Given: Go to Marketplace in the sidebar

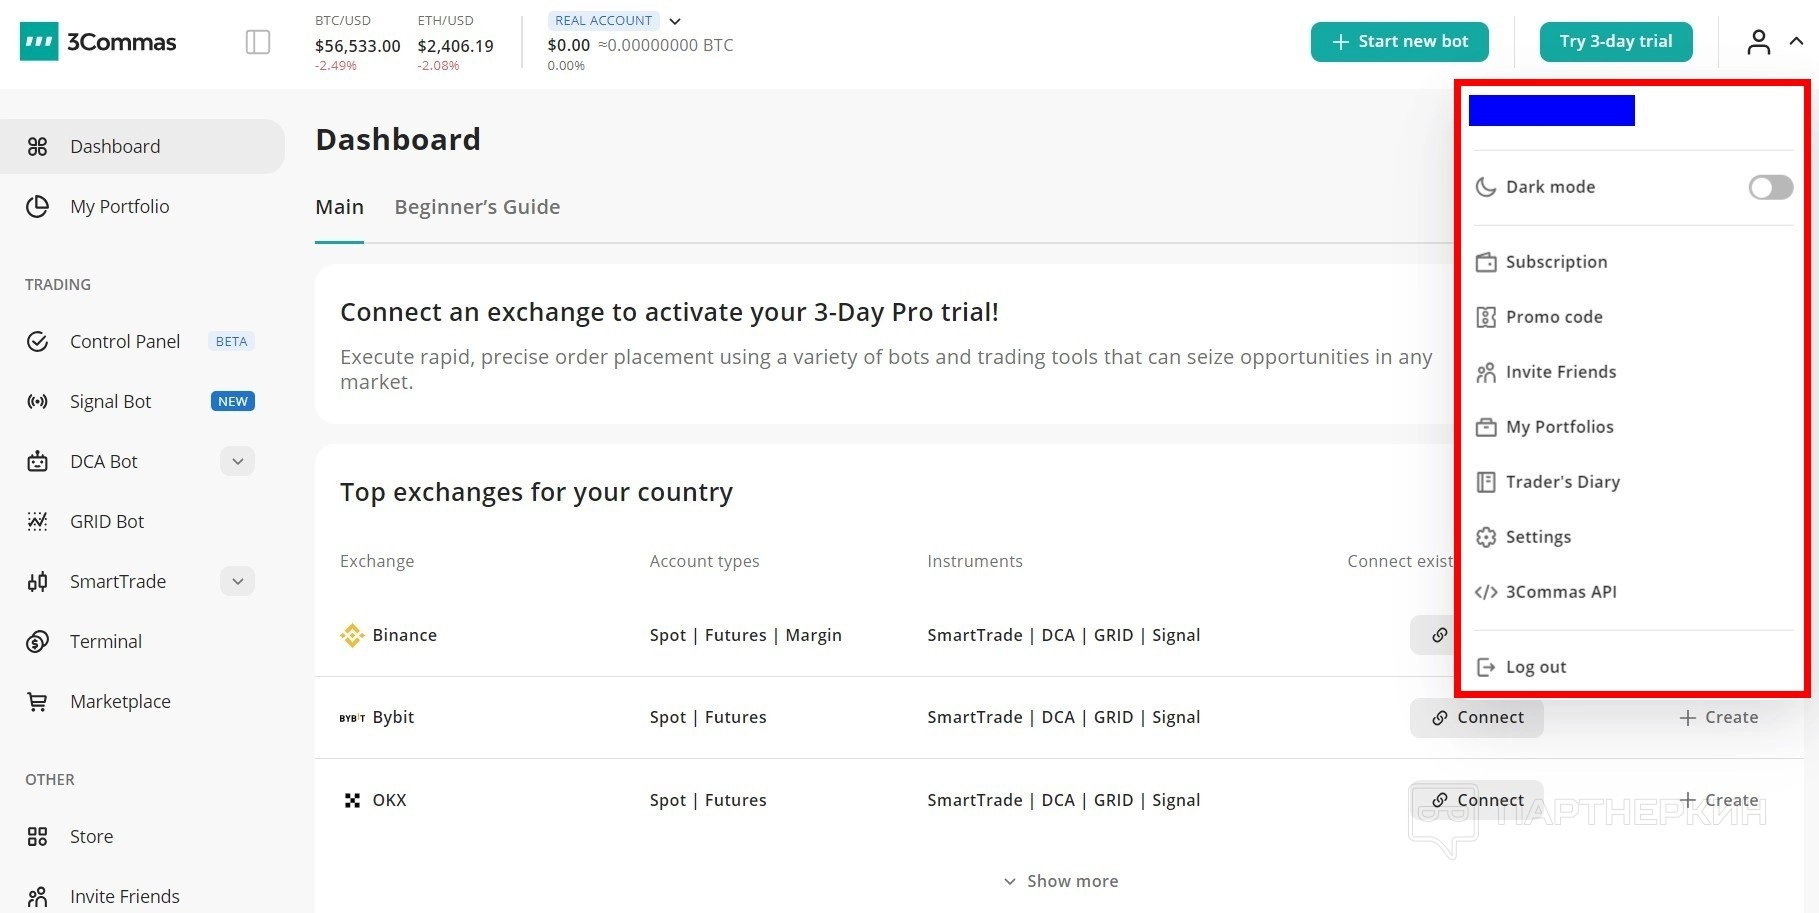Looking at the screenshot, I should coord(120,702).
